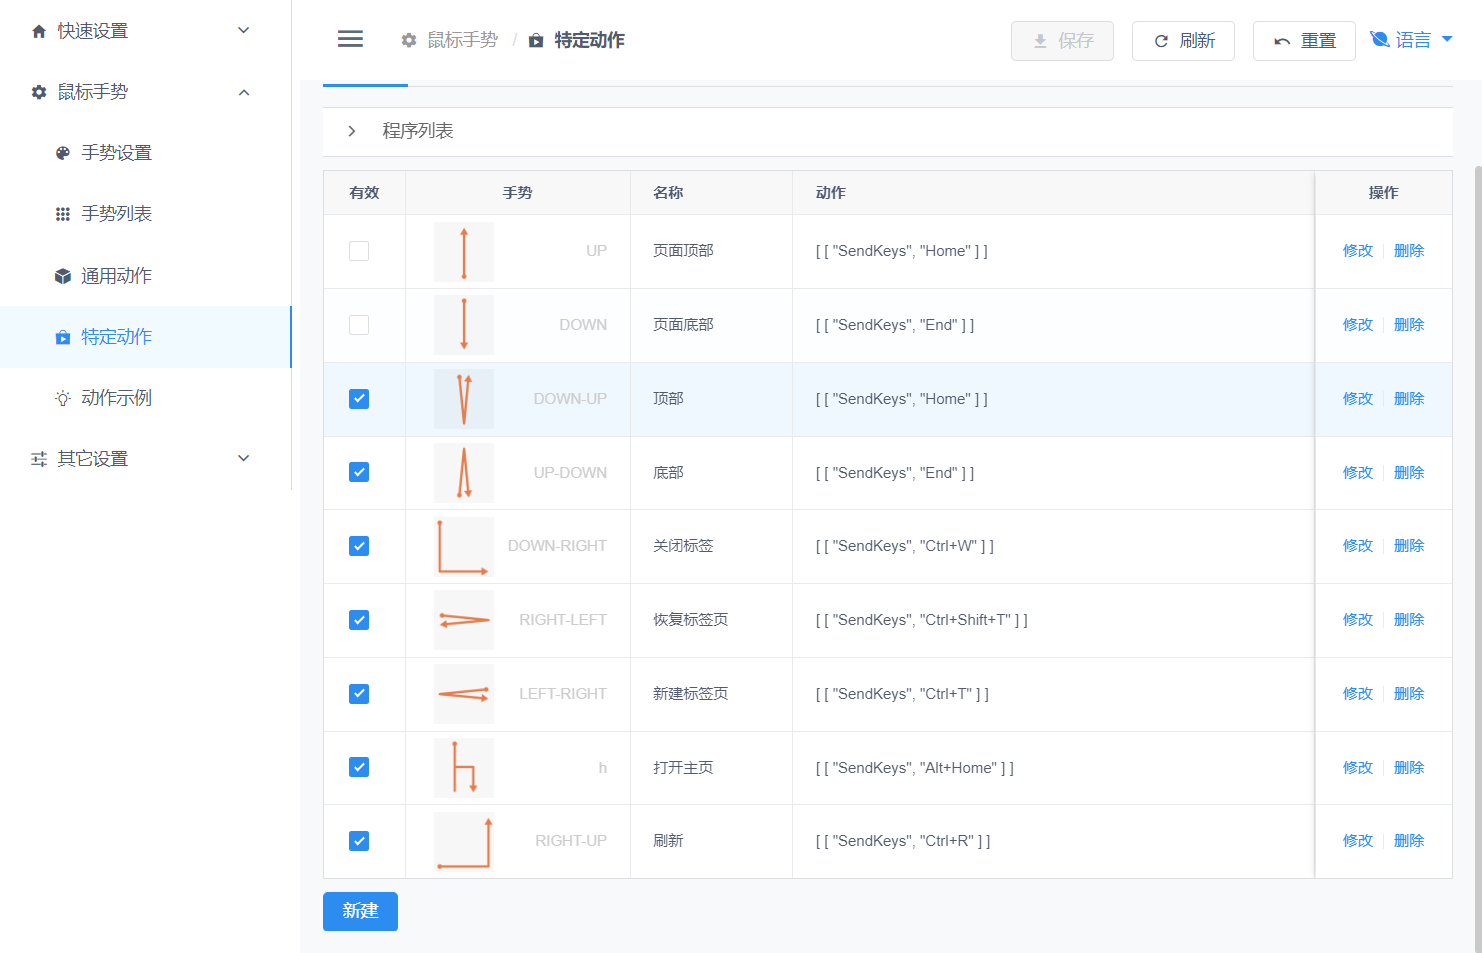The width and height of the screenshot is (1482, 953).
Task: Click the 名称 column header
Action: (711, 193)
